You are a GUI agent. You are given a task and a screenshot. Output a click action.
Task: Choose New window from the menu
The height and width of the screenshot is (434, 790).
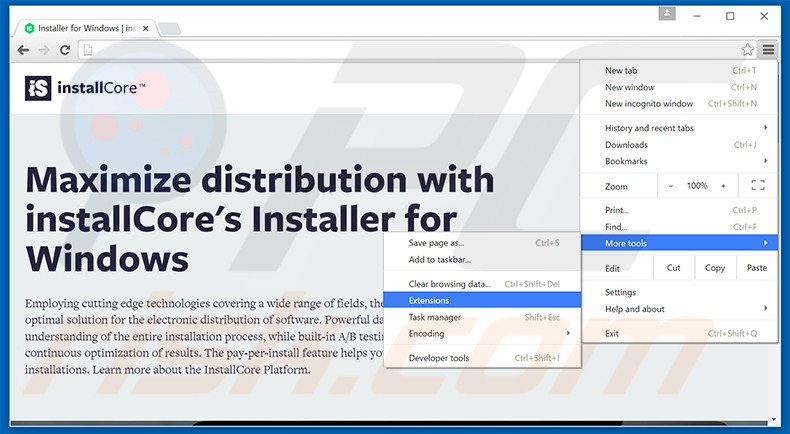(x=680, y=87)
